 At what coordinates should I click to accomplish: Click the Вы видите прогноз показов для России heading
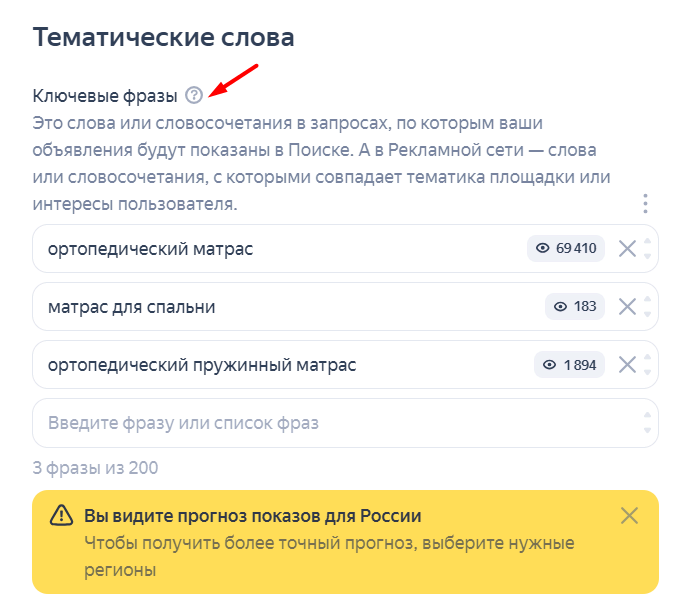(253, 516)
